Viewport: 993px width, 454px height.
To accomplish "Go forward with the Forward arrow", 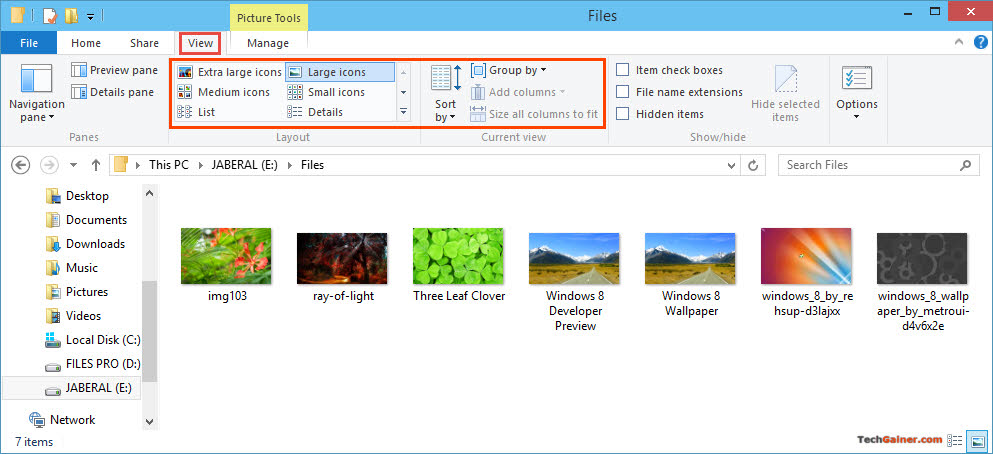I will coord(49,165).
